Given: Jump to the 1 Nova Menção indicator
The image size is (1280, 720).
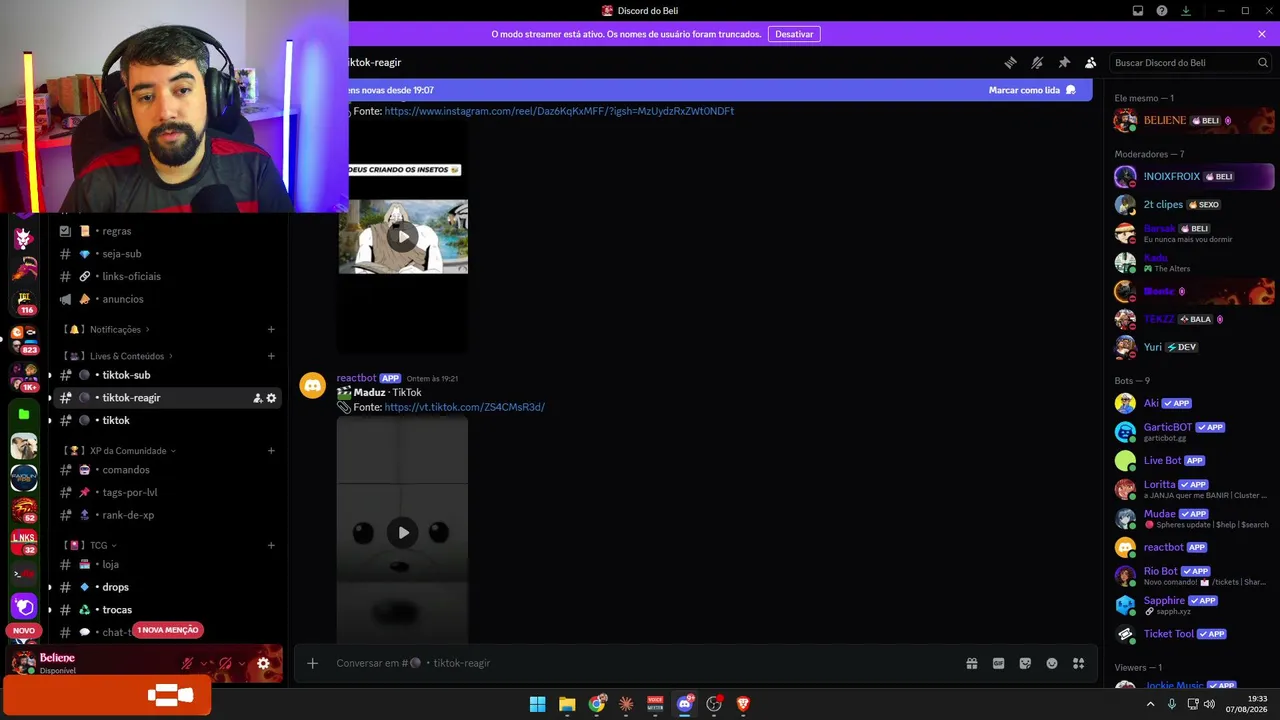Looking at the screenshot, I should click(x=168, y=630).
